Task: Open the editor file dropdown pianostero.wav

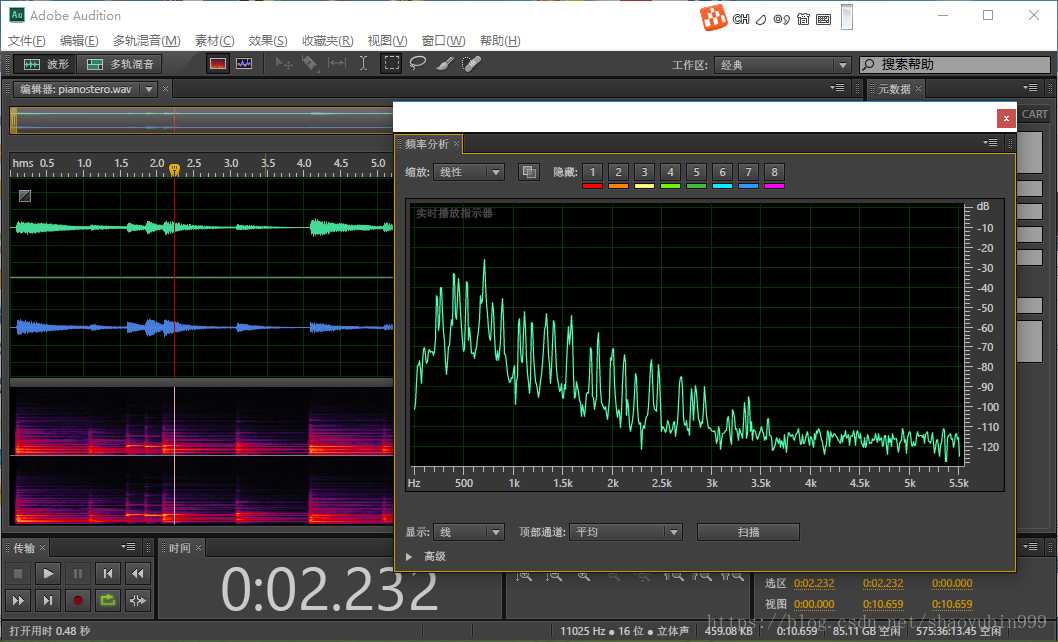Action: (x=148, y=89)
